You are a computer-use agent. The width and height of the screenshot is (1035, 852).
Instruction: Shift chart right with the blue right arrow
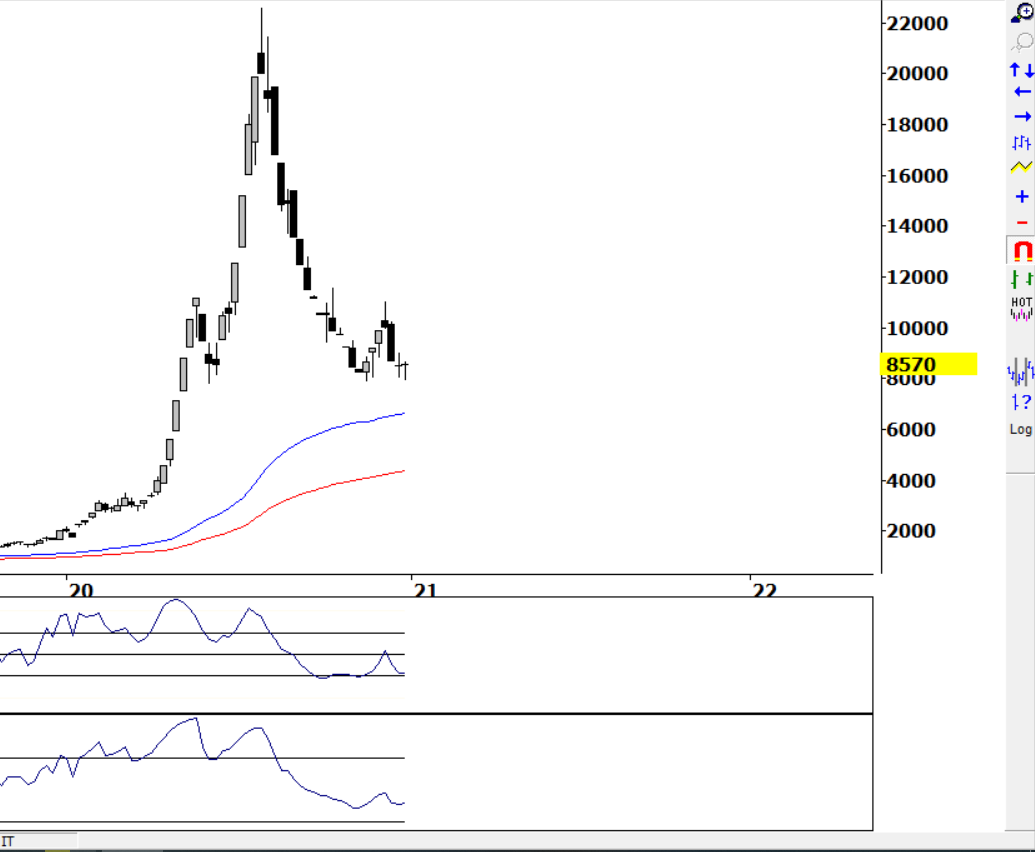point(1022,116)
